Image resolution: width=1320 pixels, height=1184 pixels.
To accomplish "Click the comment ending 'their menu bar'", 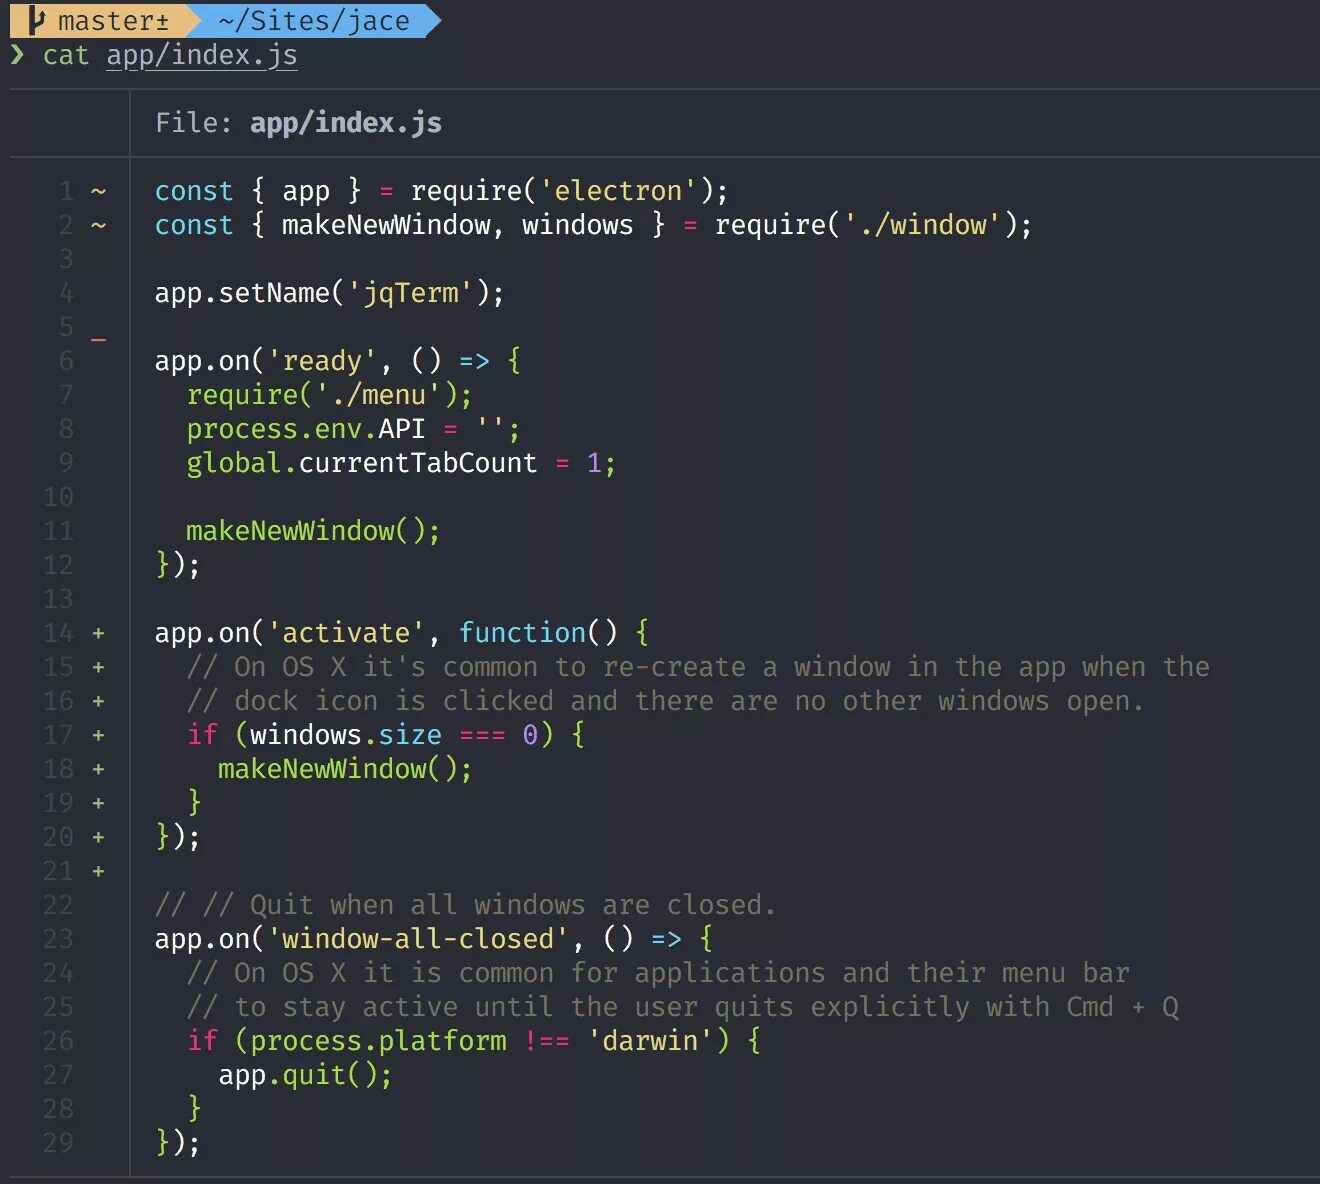I will pos(658,973).
